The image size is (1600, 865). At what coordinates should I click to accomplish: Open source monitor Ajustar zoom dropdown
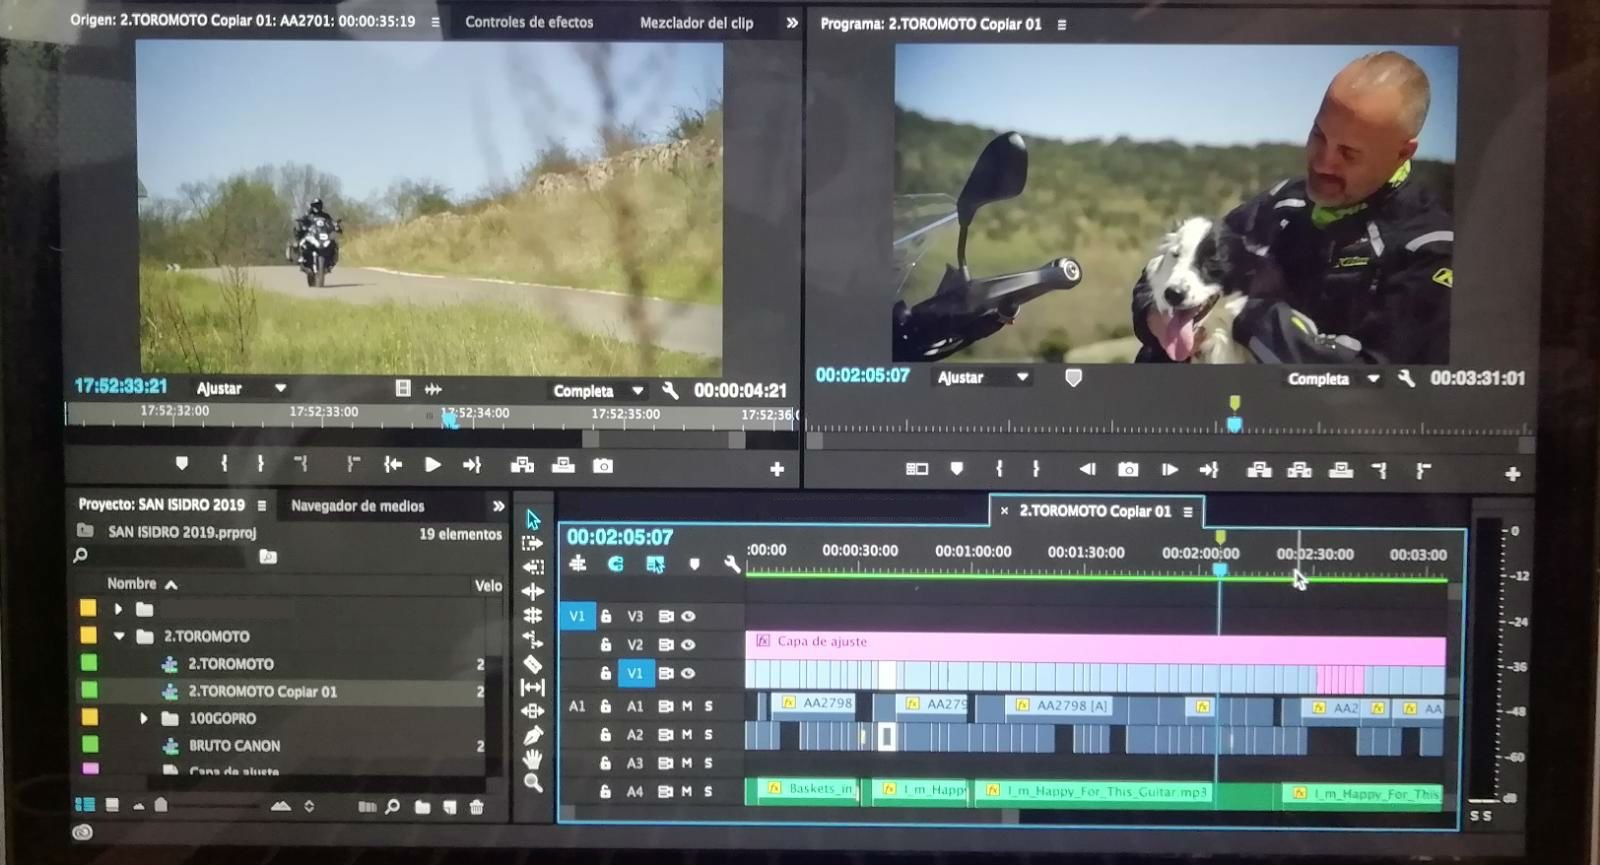click(x=241, y=388)
